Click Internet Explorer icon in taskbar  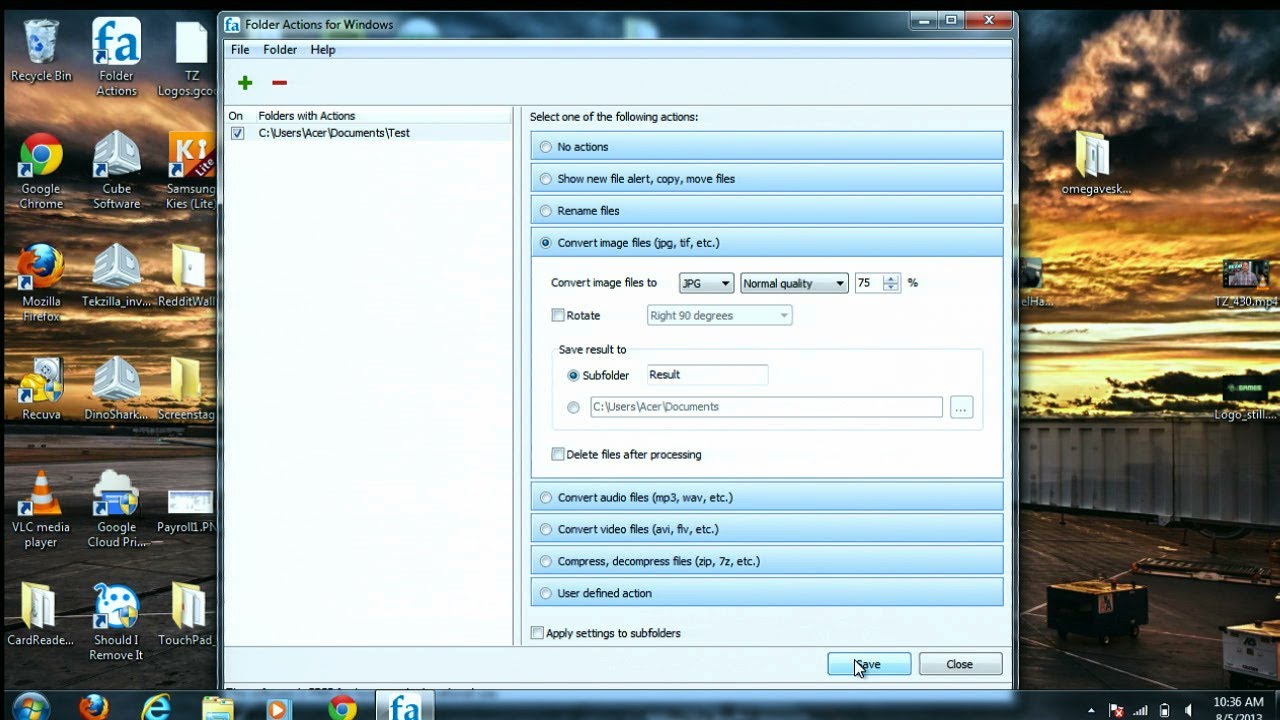[x=156, y=707]
